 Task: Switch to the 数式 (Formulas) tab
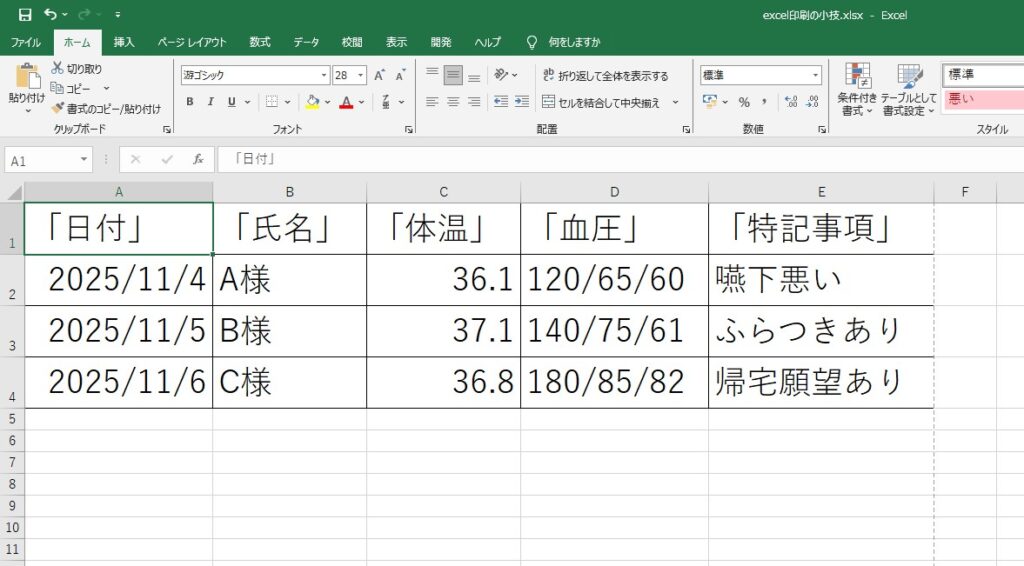coord(260,42)
